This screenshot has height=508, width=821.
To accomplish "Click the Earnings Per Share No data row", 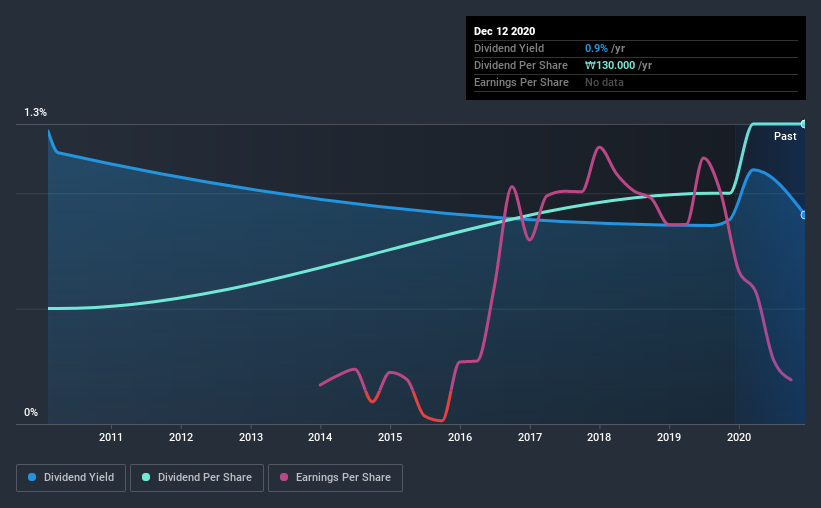I will (636, 82).
